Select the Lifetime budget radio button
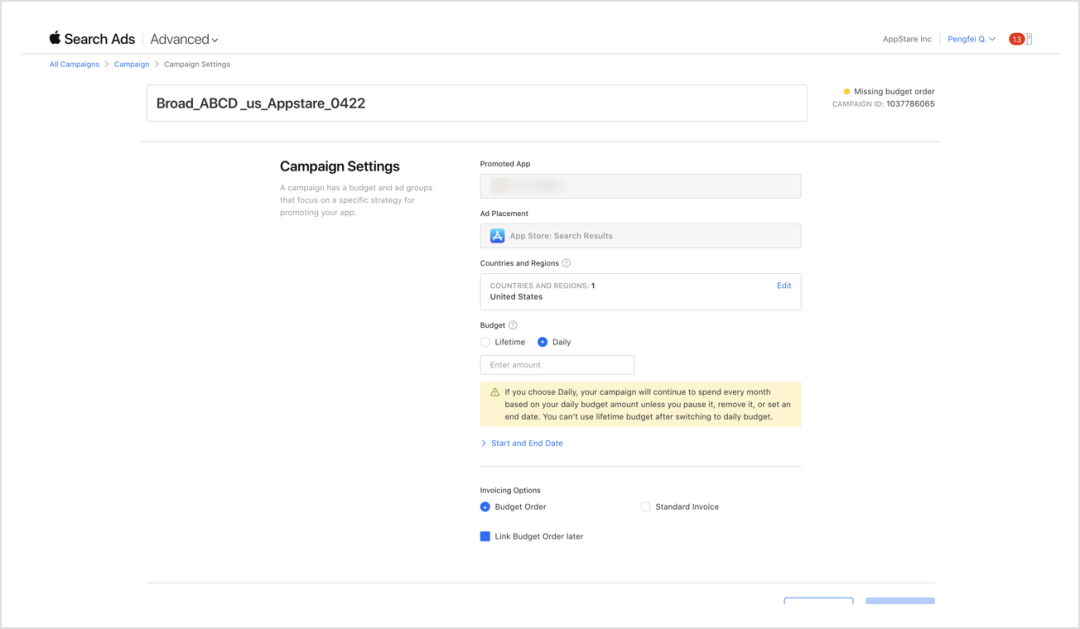The width and height of the screenshot is (1080, 629). (486, 342)
